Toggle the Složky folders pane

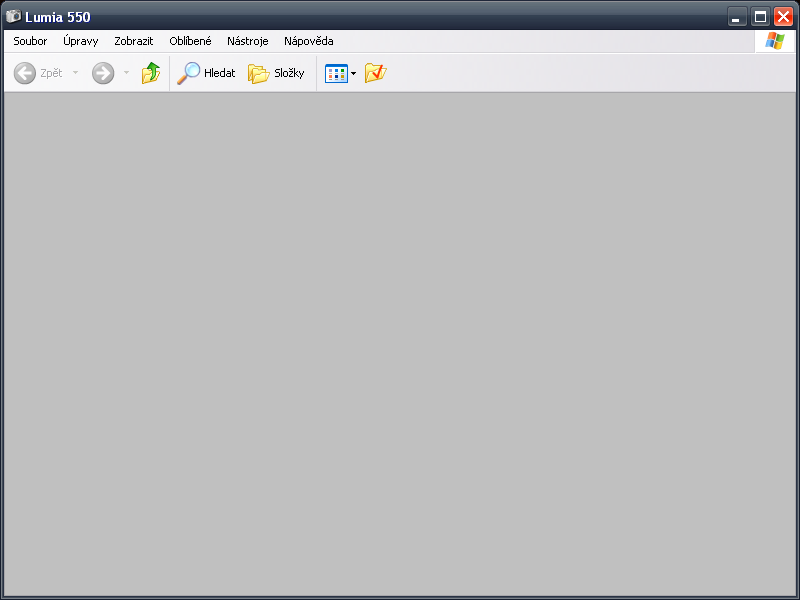[276, 73]
